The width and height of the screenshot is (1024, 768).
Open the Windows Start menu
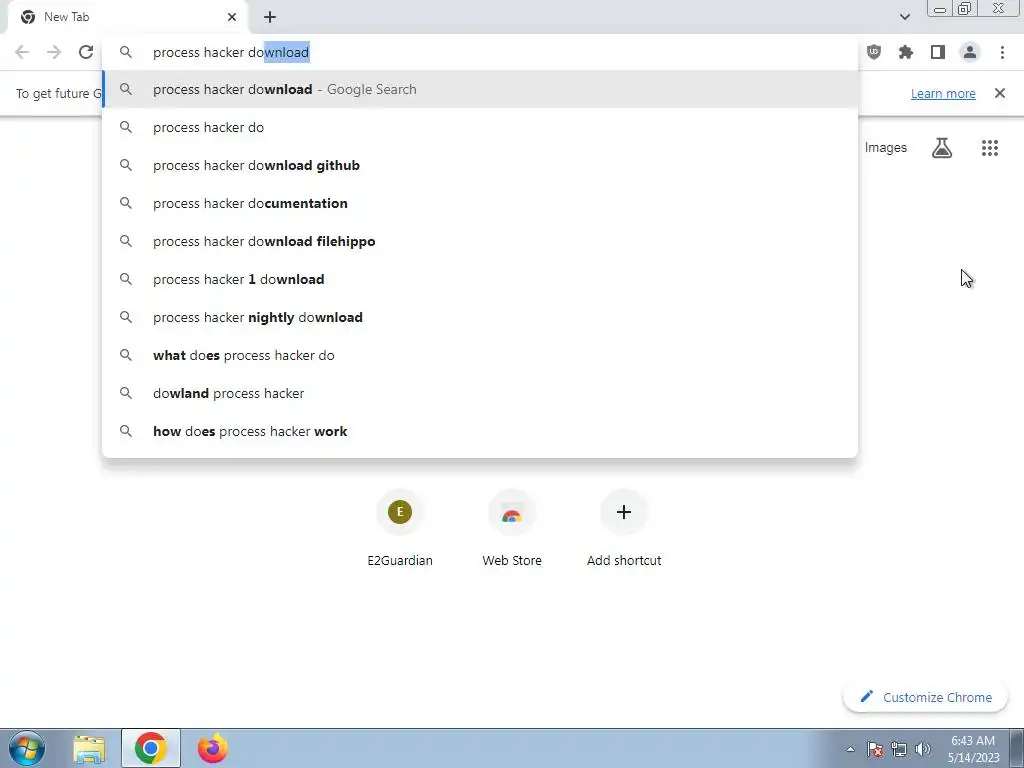coord(27,748)
